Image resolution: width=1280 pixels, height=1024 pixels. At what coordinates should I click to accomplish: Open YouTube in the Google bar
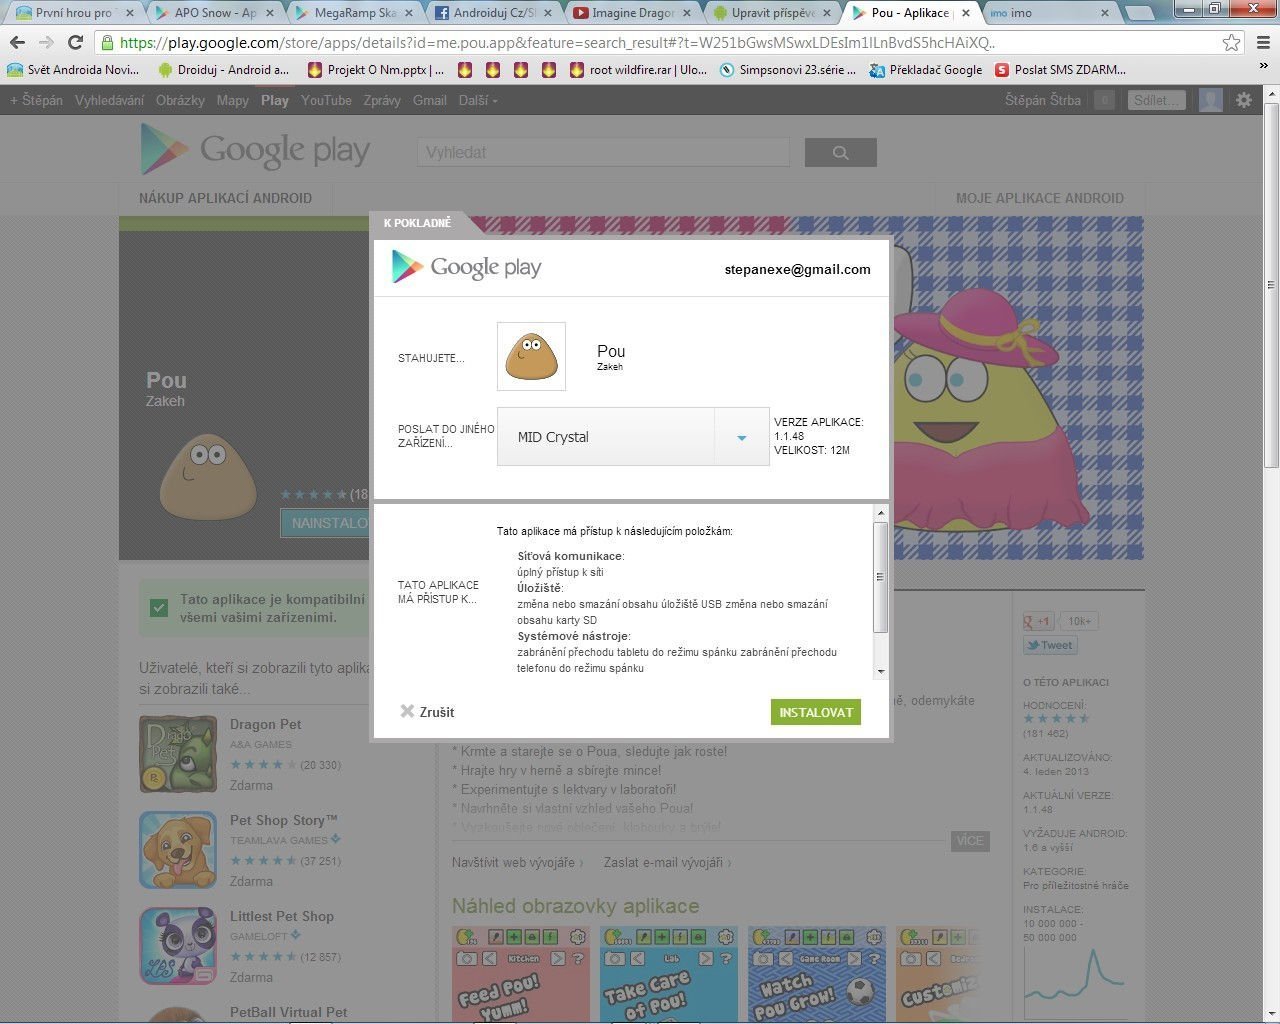pos(326,100)
